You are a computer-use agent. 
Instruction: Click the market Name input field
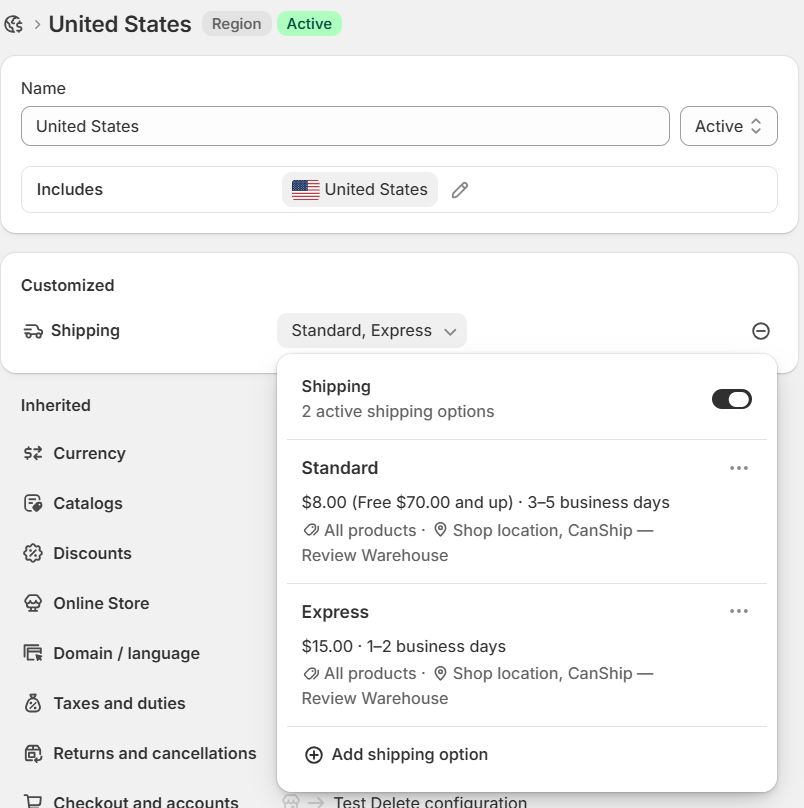[x=345, y=126]
